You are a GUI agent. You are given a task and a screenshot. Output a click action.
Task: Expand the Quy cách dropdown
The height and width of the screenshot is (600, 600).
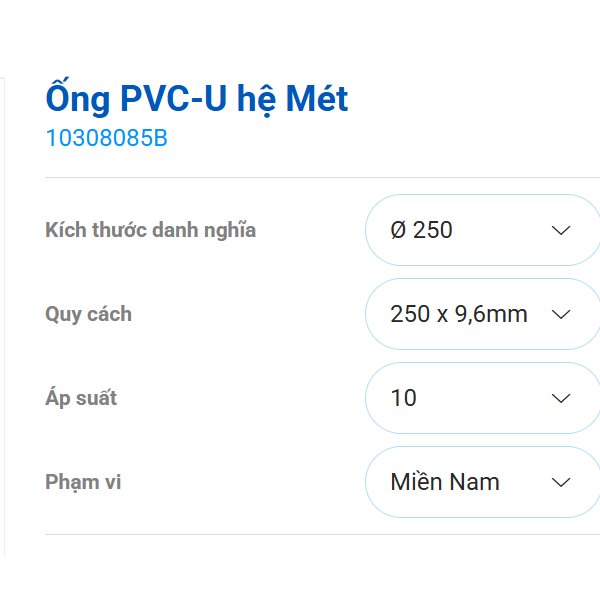tap(482, 314)
